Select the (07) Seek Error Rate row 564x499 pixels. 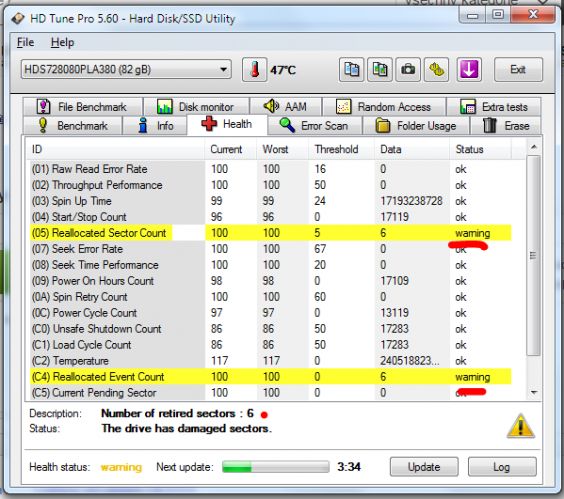point(270,249)
